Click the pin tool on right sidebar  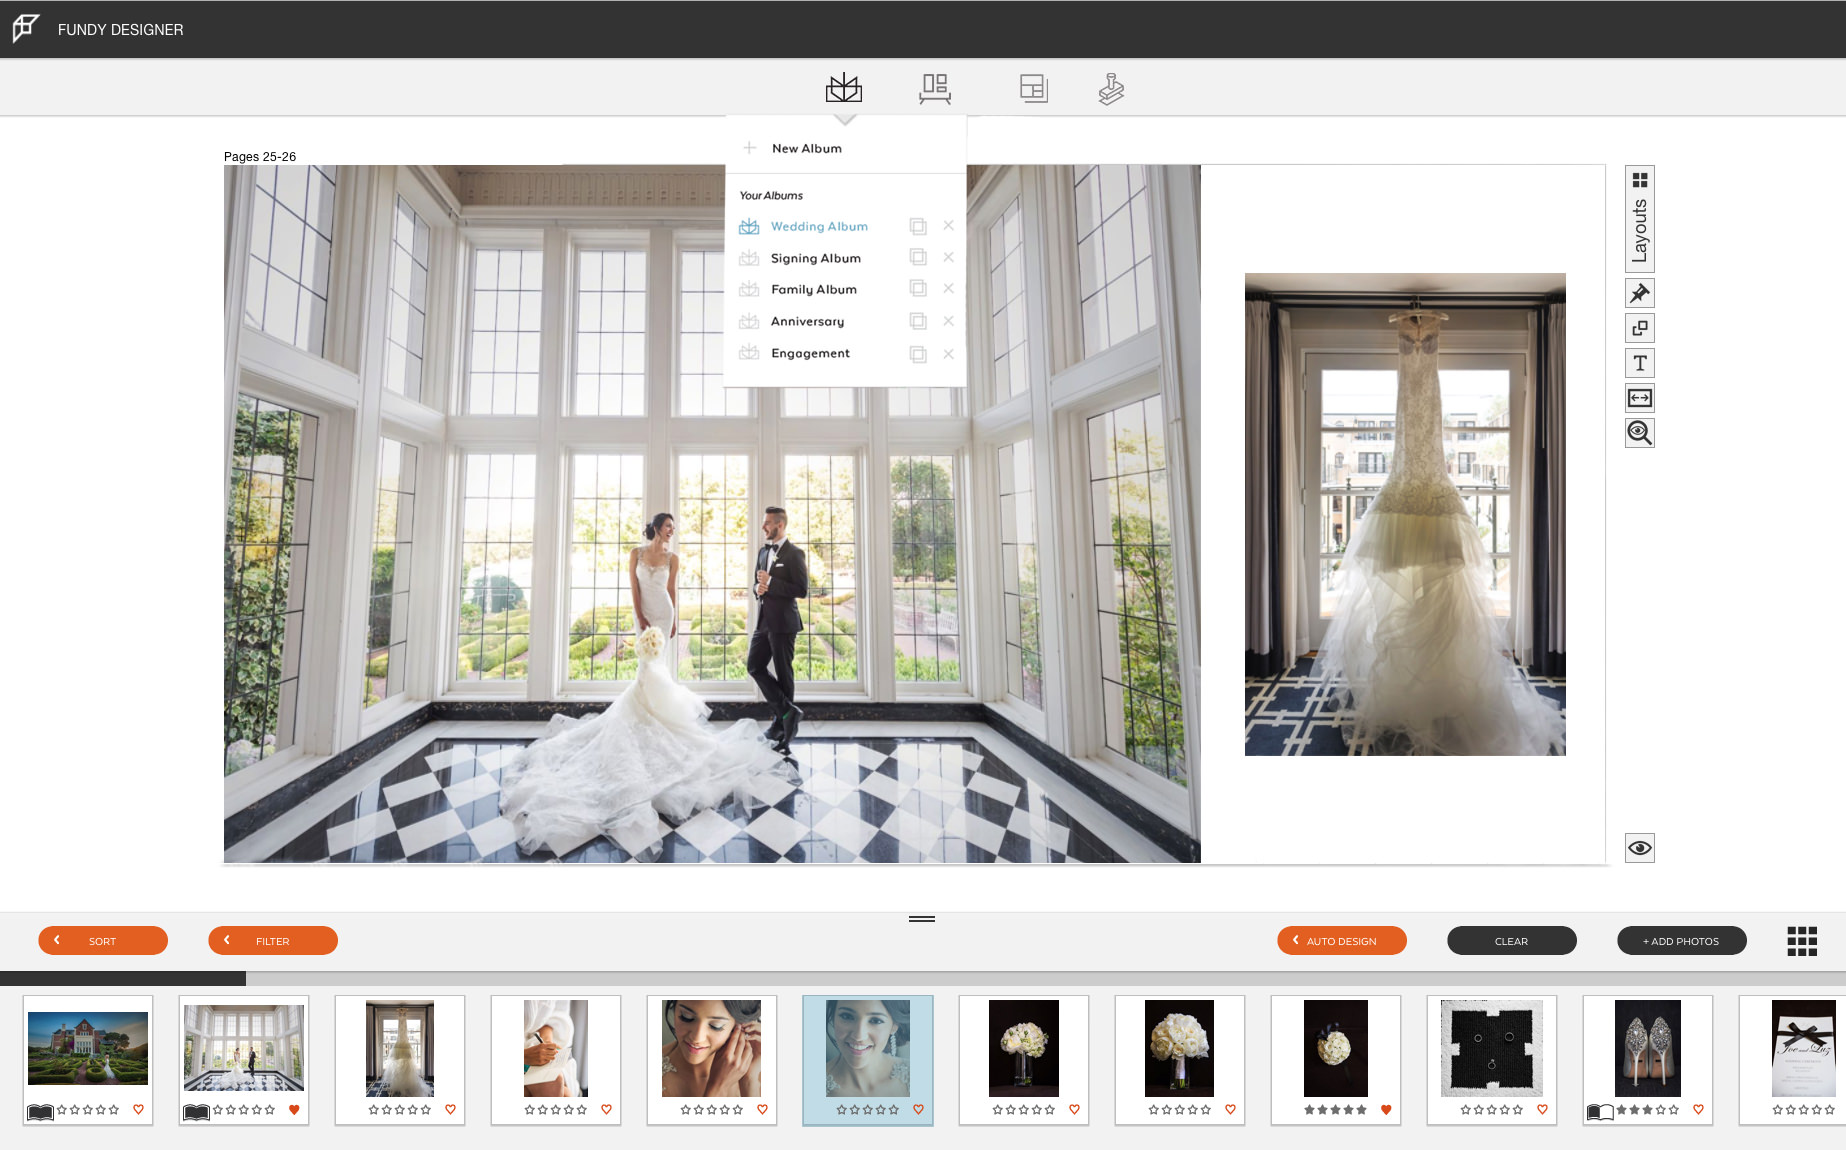tap(1640, 293)
